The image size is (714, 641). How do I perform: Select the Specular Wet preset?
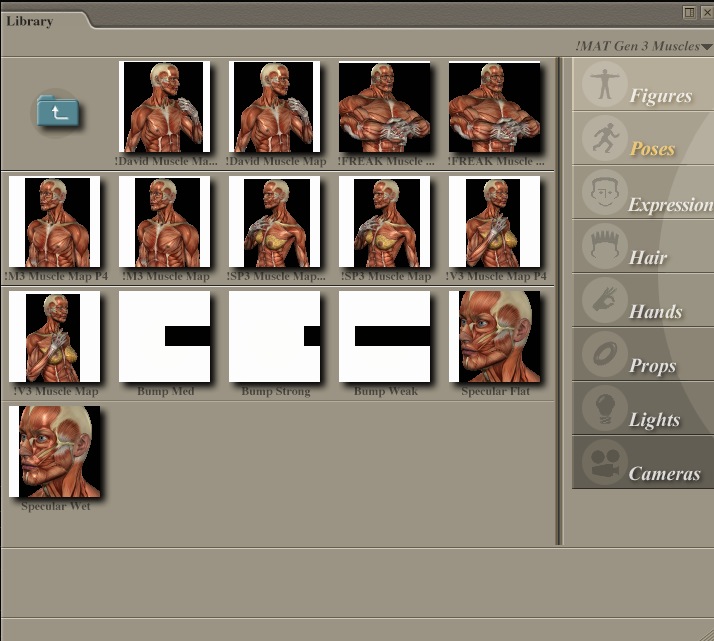click(x=54, y=452)
